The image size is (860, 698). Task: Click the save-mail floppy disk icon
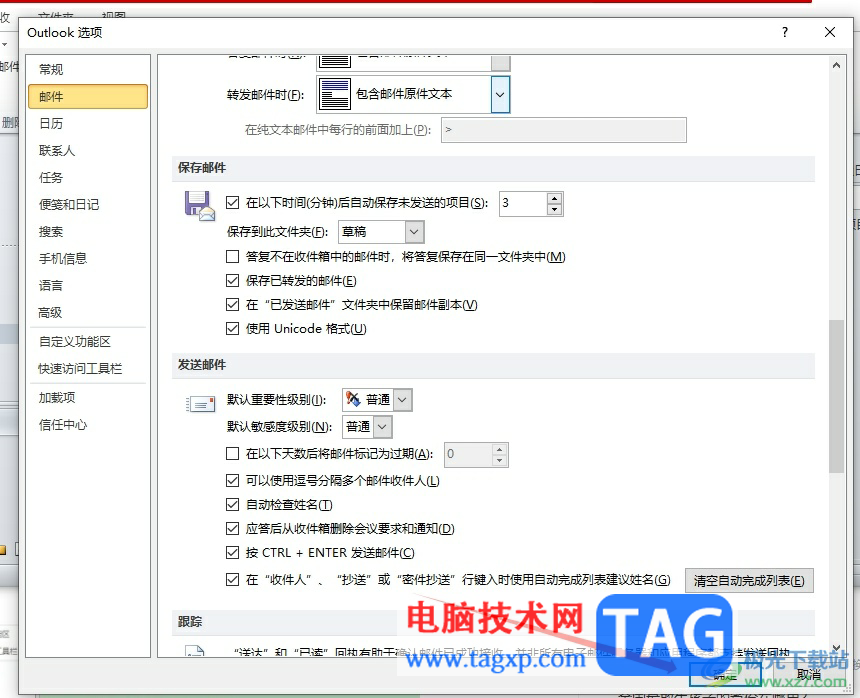199,206
